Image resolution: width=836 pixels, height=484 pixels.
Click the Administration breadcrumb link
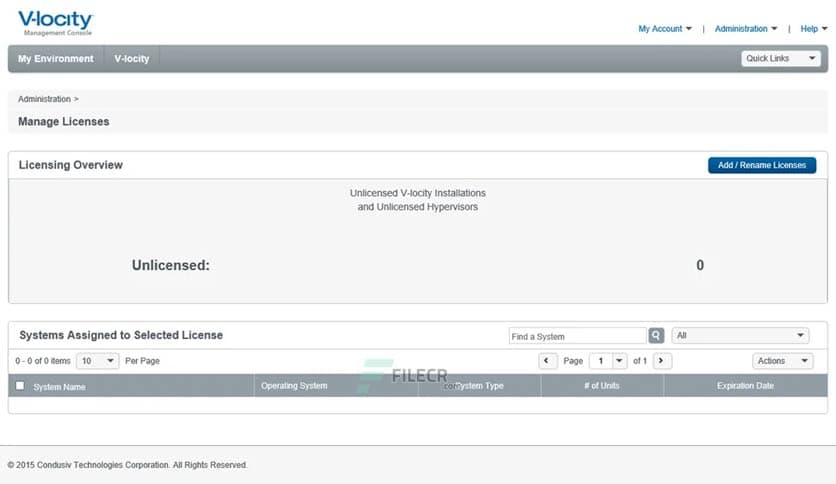click(x=44, y=99)
